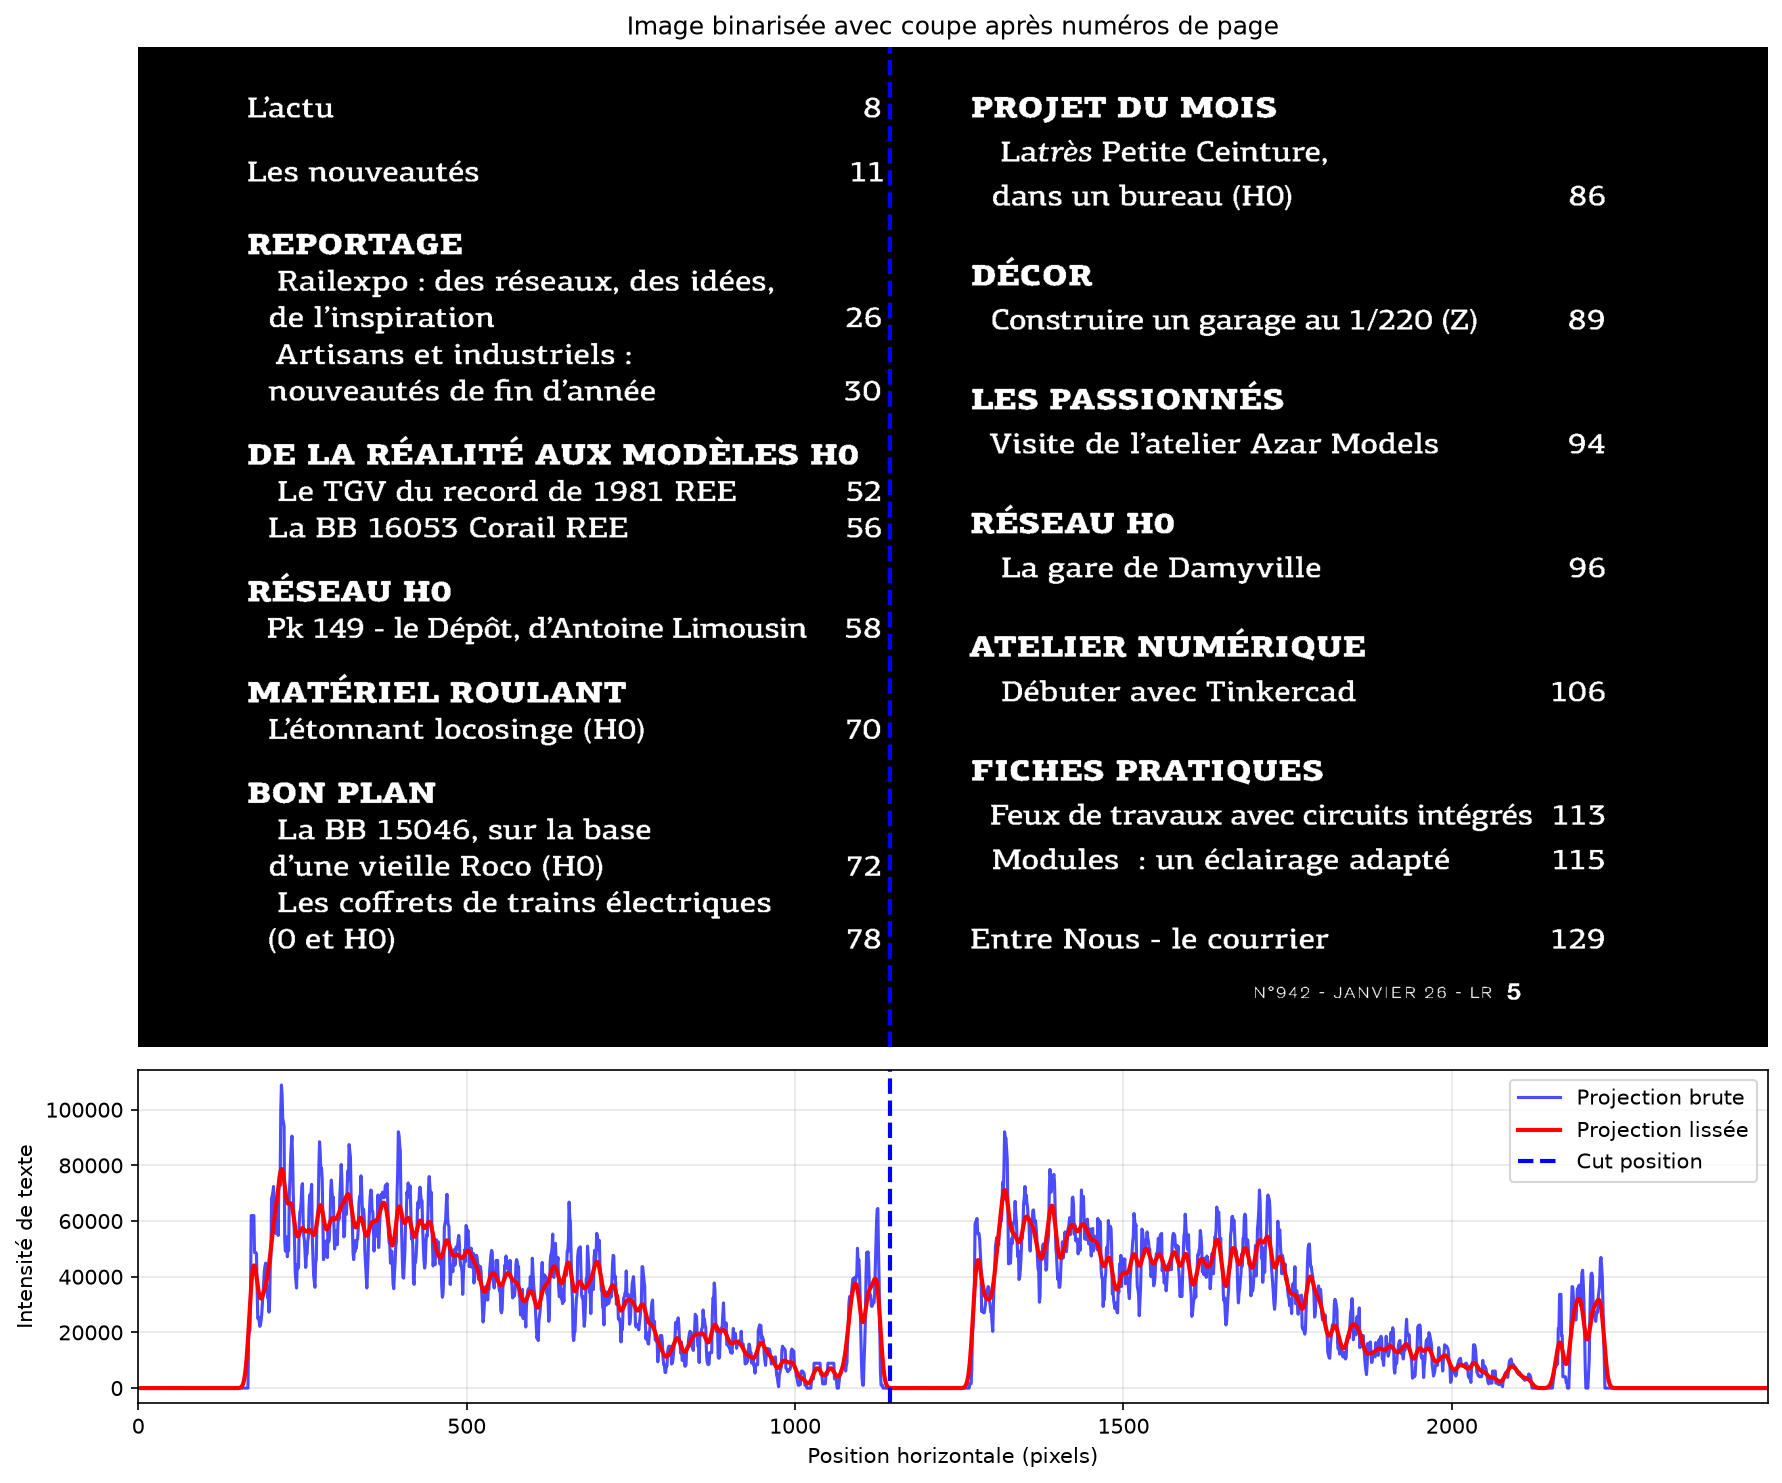Select the x-axis tick "2000"

[x=1451, y=1426]
